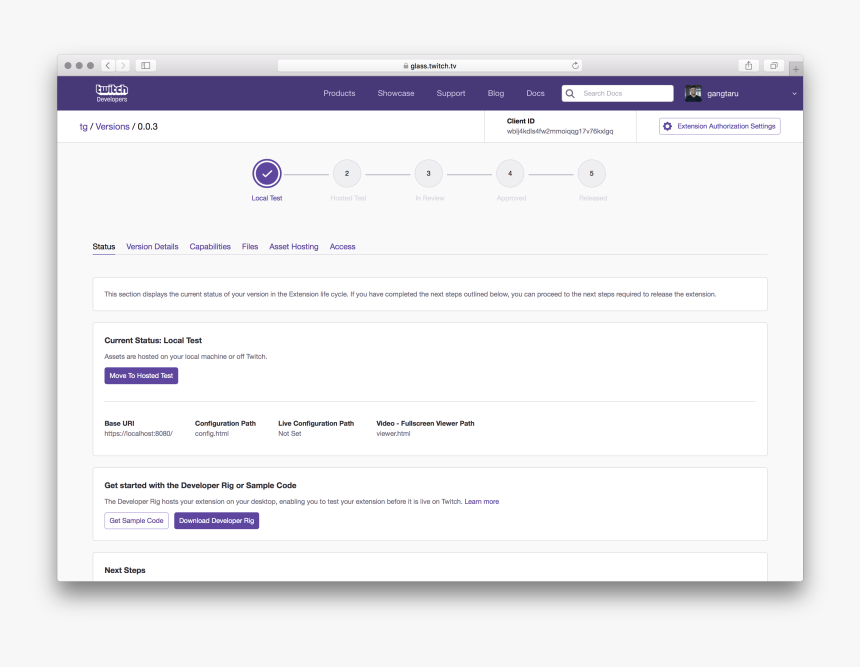
Task: Click the Safari forward arrow
Action: point(123,65)
